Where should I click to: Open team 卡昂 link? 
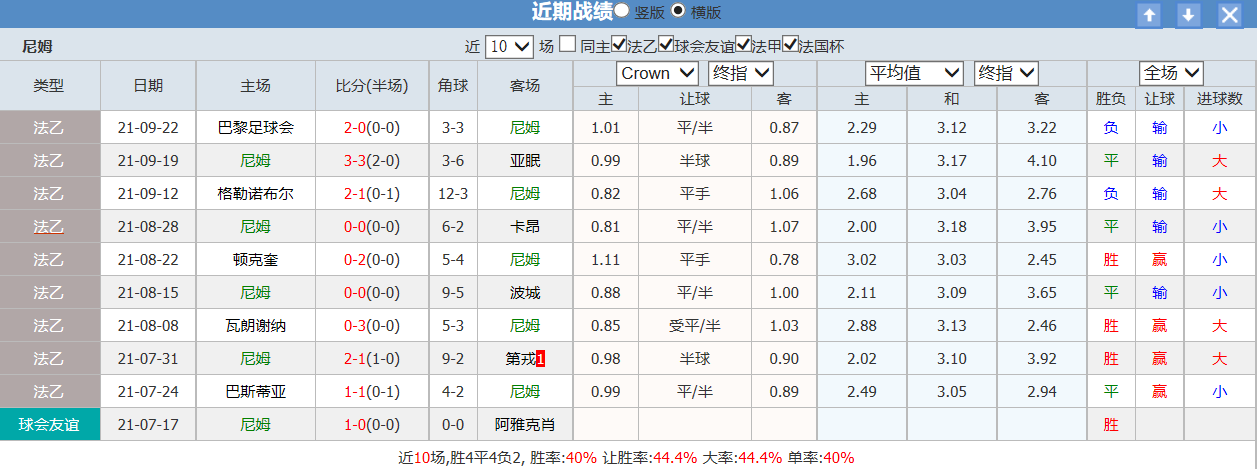(525, 227)
